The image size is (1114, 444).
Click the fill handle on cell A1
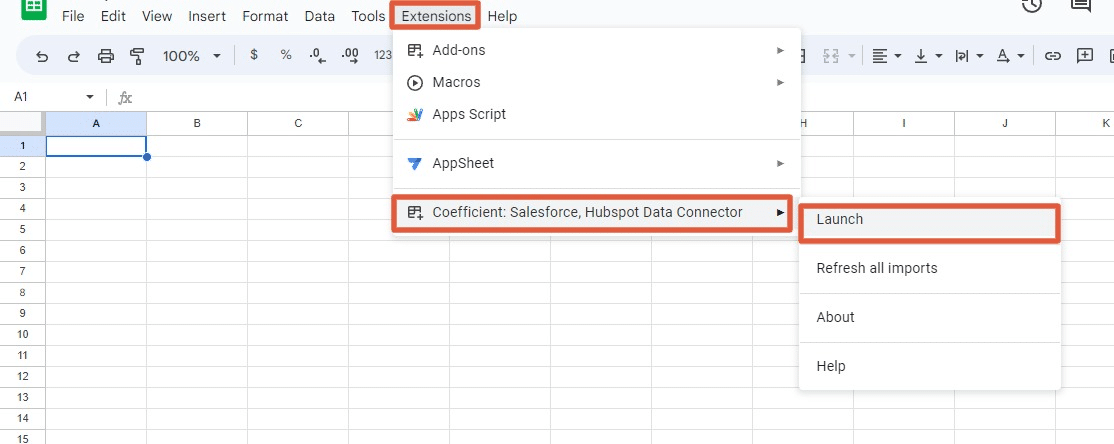(x=147, y=156)
